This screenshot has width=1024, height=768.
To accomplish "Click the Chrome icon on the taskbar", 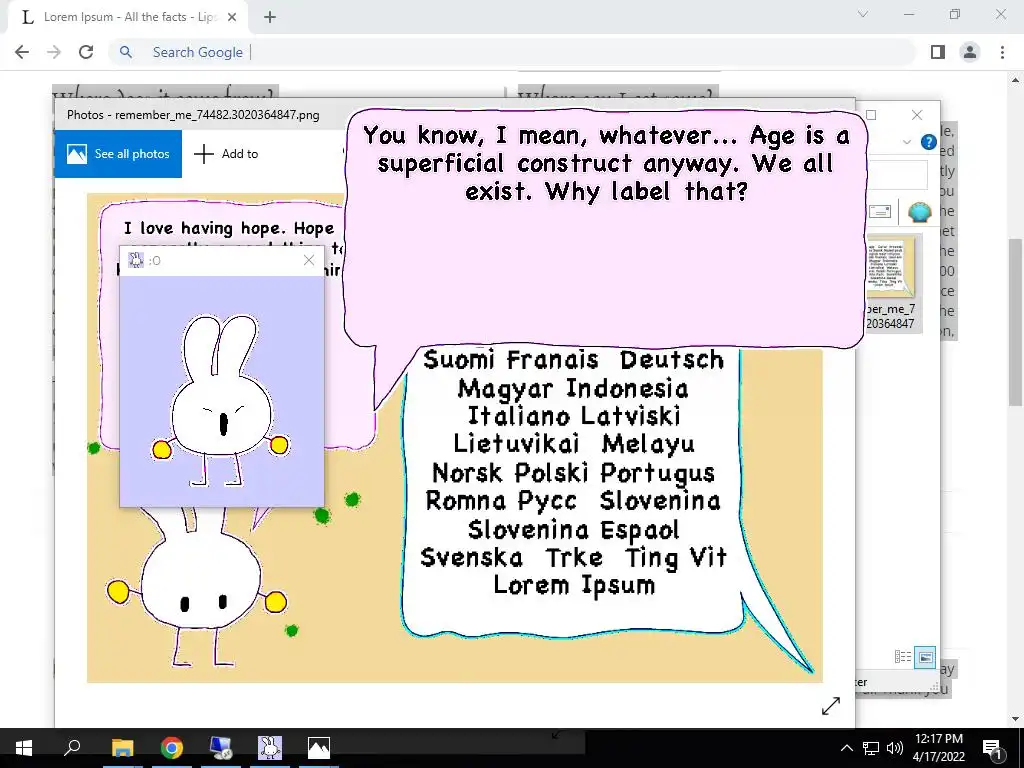I will [172, 748].
